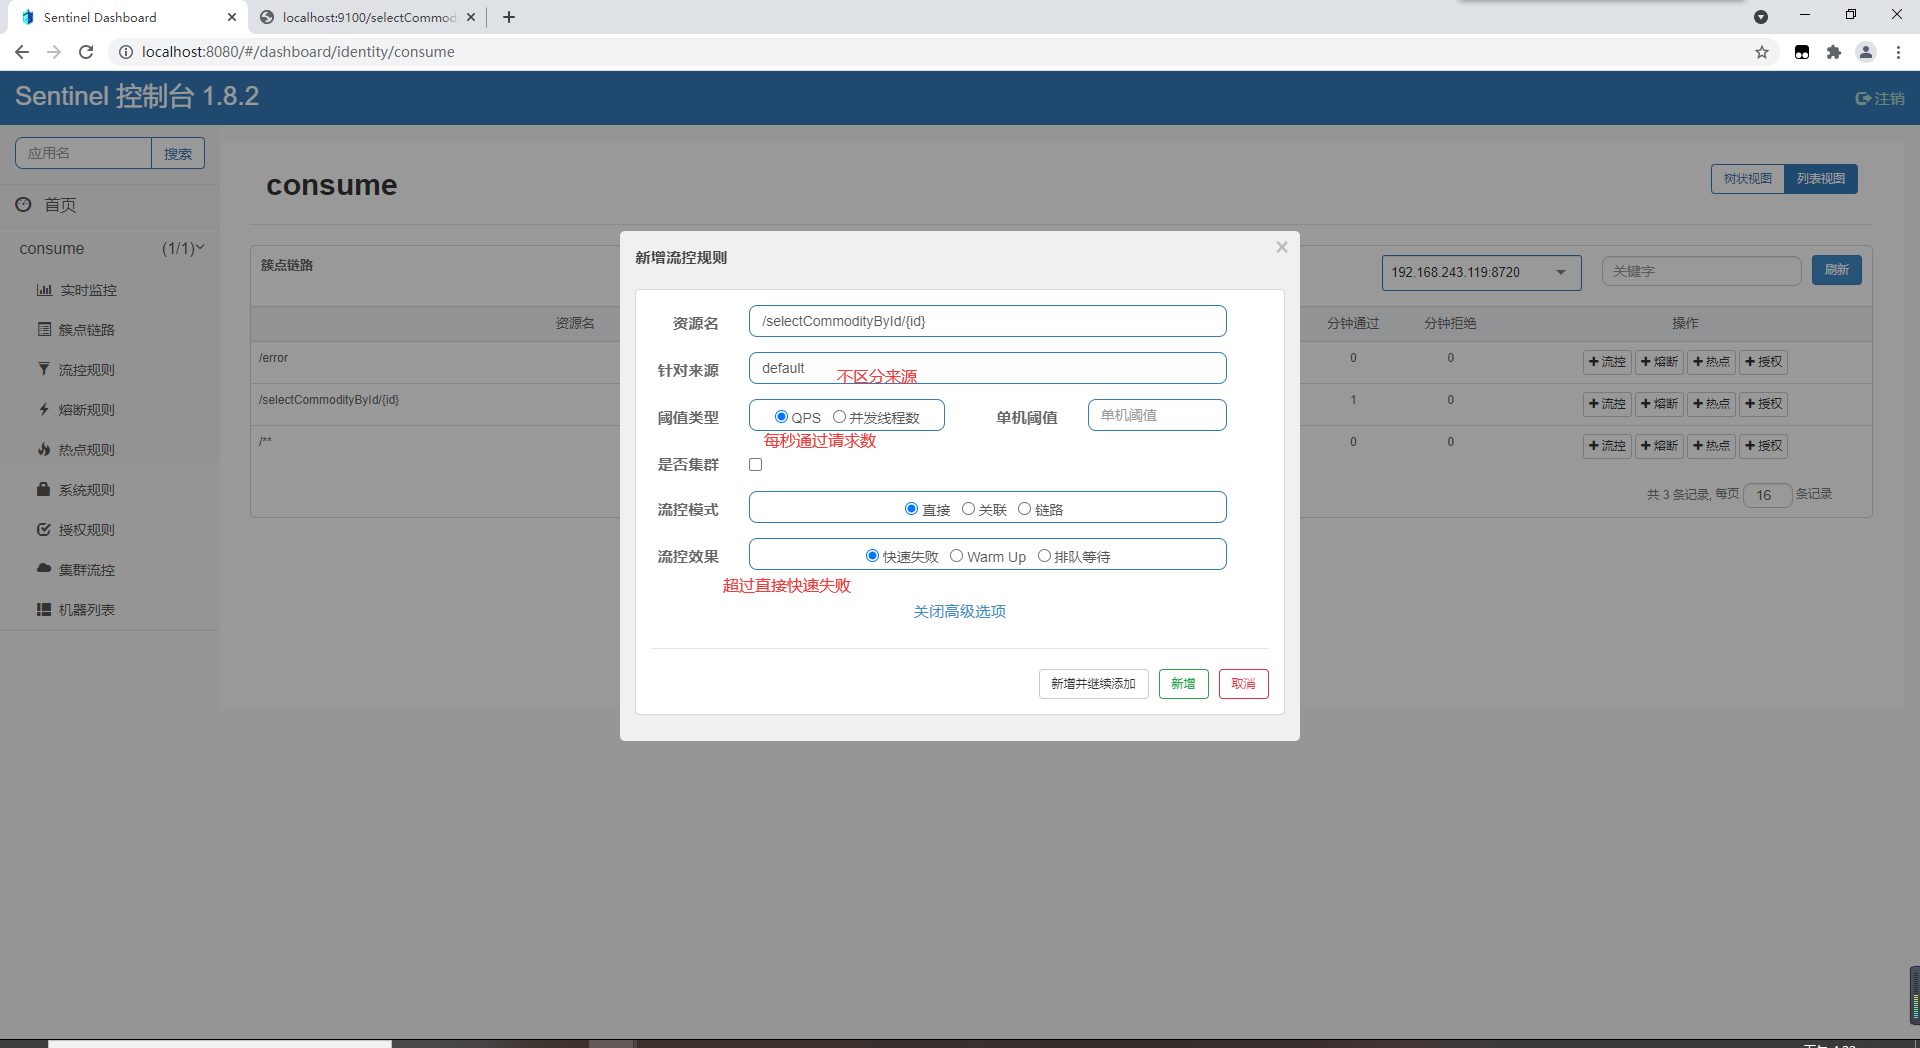Screen dimensions: 1920x1048
Task: Add 热点 rule for /selectCommodityById/{id} row
Action: coord(1711,404)
